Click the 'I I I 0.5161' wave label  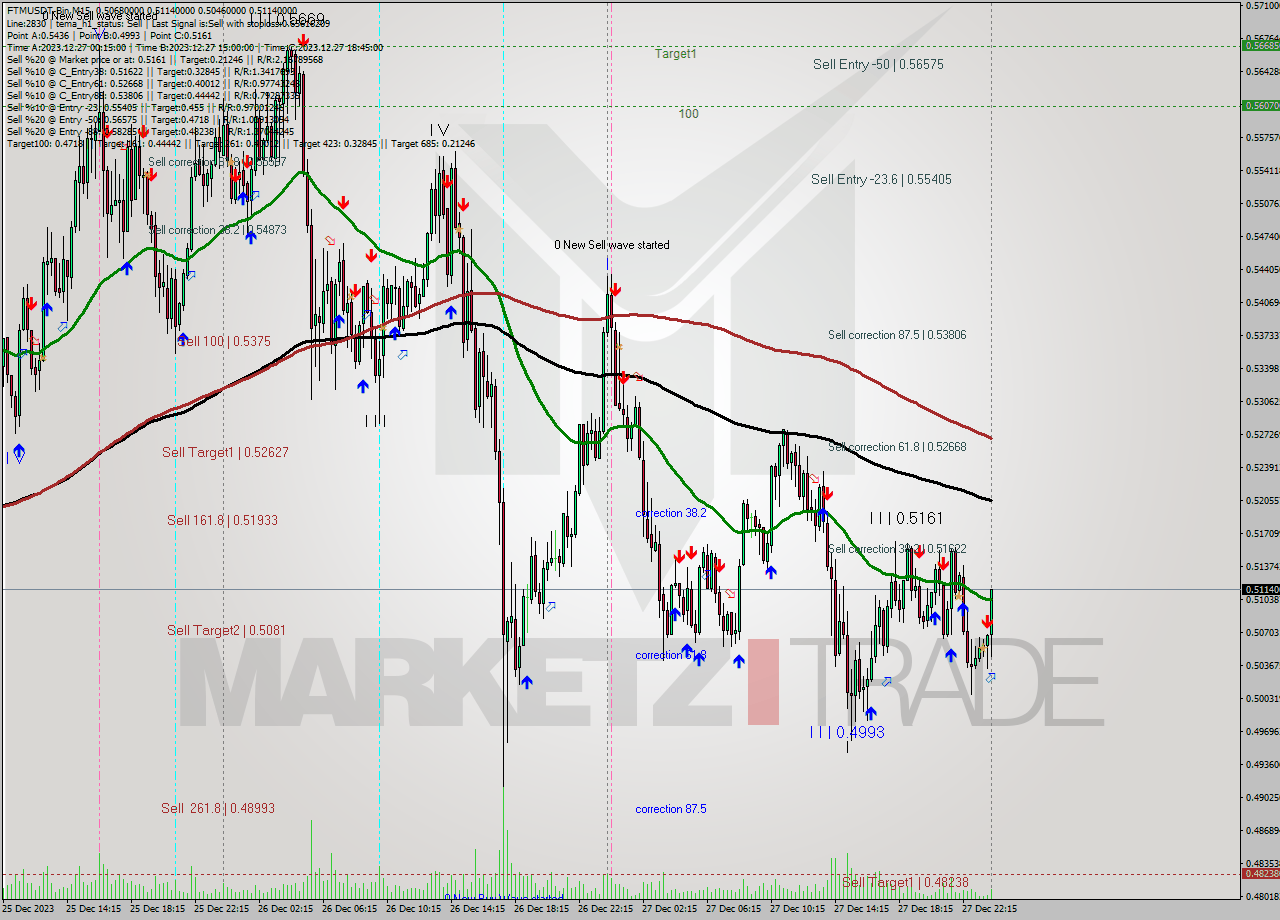906,518
